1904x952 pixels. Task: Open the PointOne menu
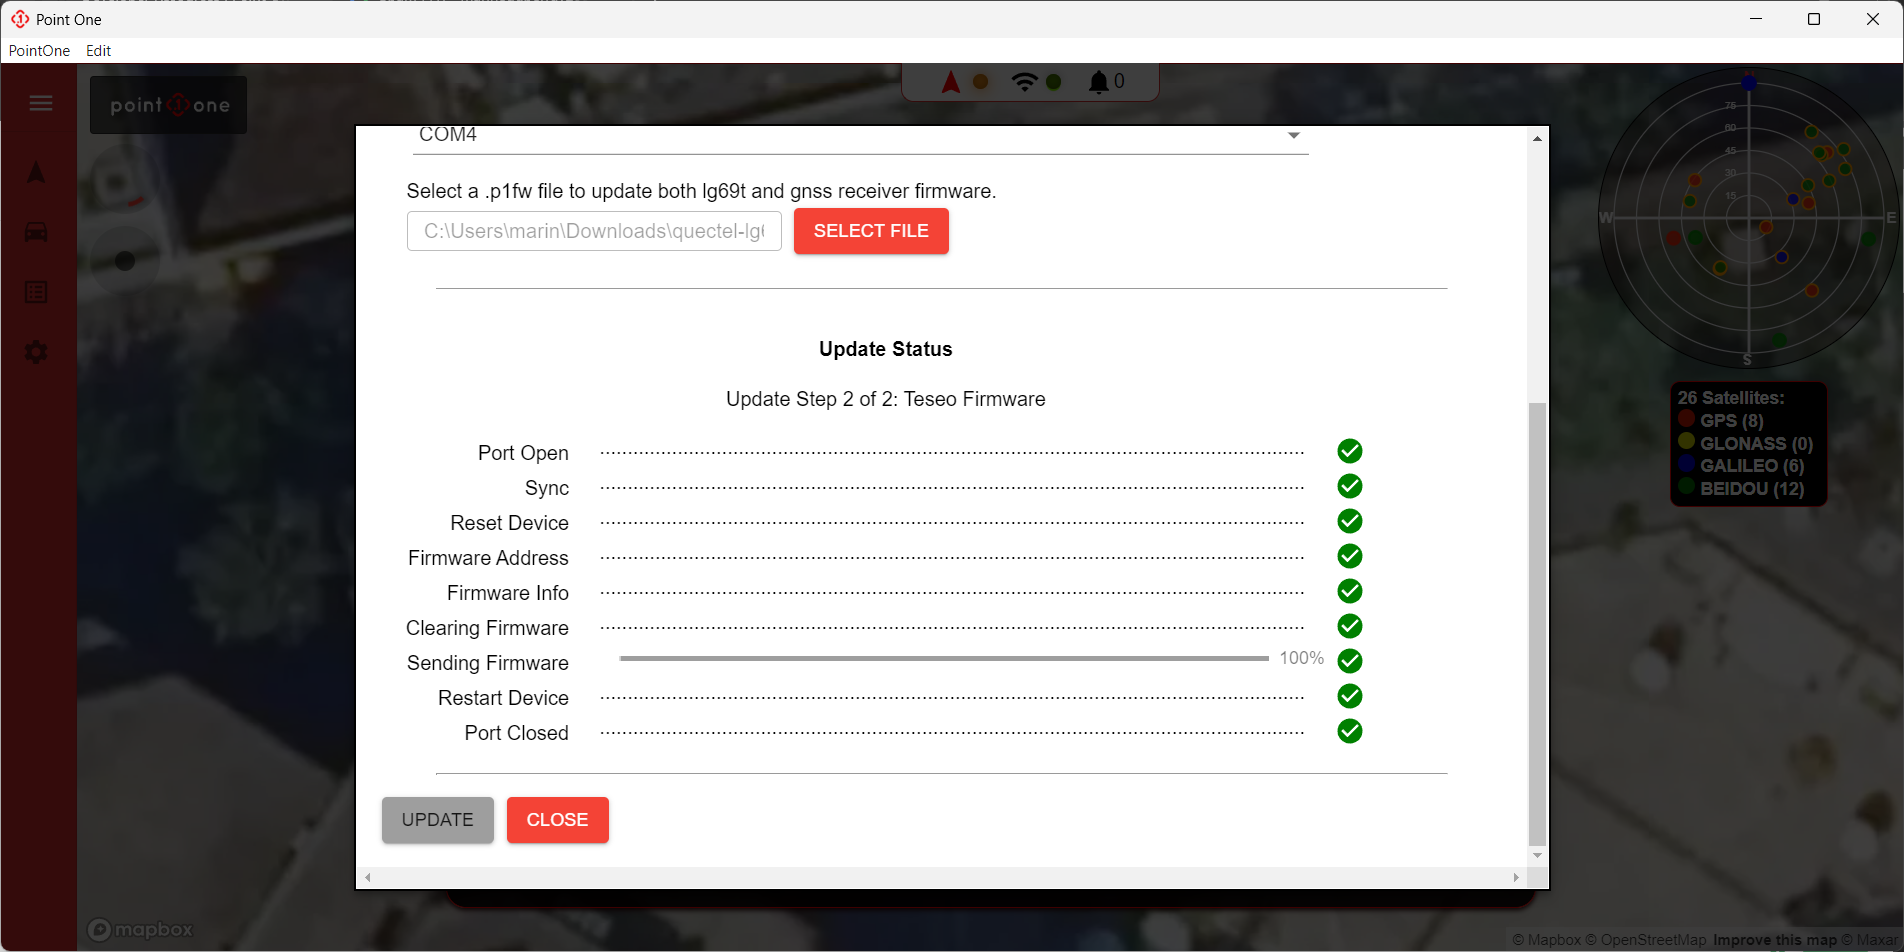pos(40,51)
